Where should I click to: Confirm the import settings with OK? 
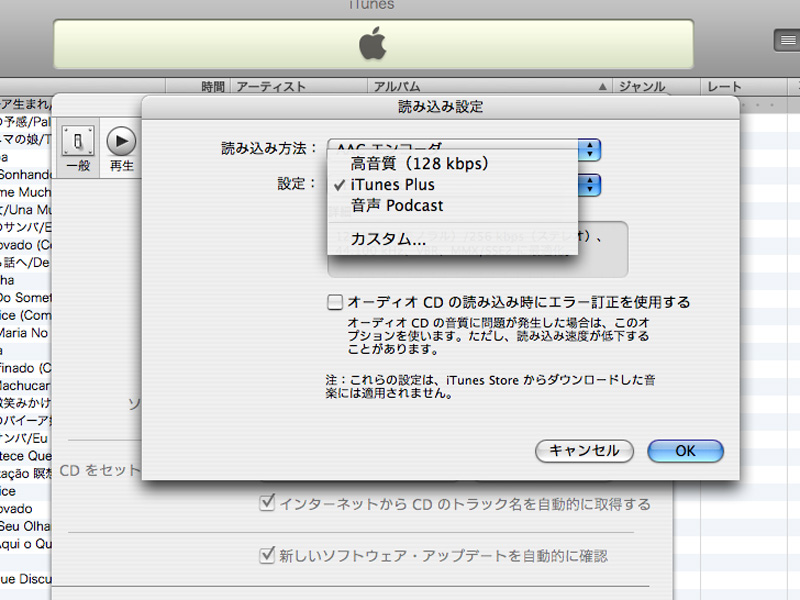click(x=685, y=451)
